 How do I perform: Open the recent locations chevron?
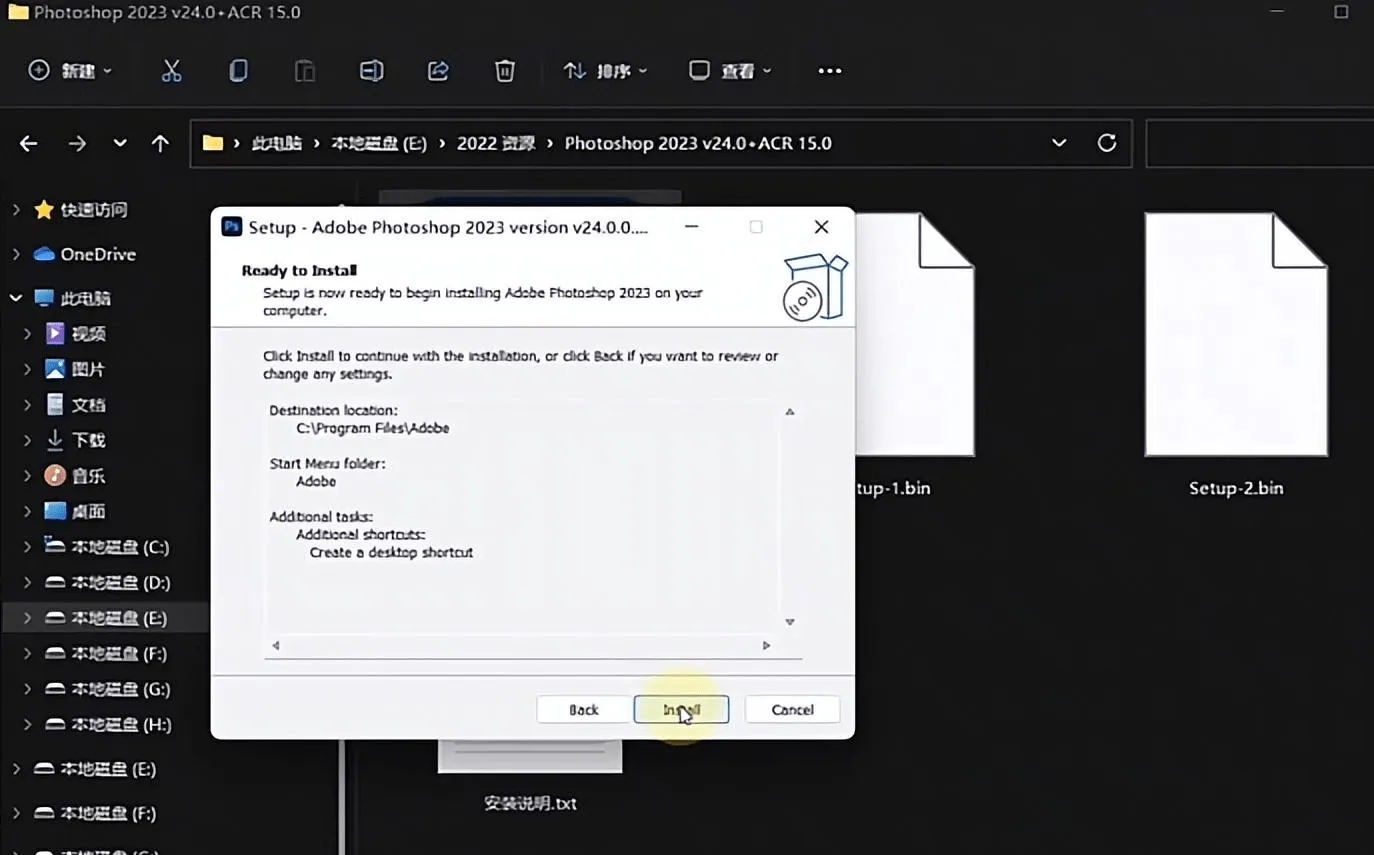pyautogui.click(x=120, y=143)
